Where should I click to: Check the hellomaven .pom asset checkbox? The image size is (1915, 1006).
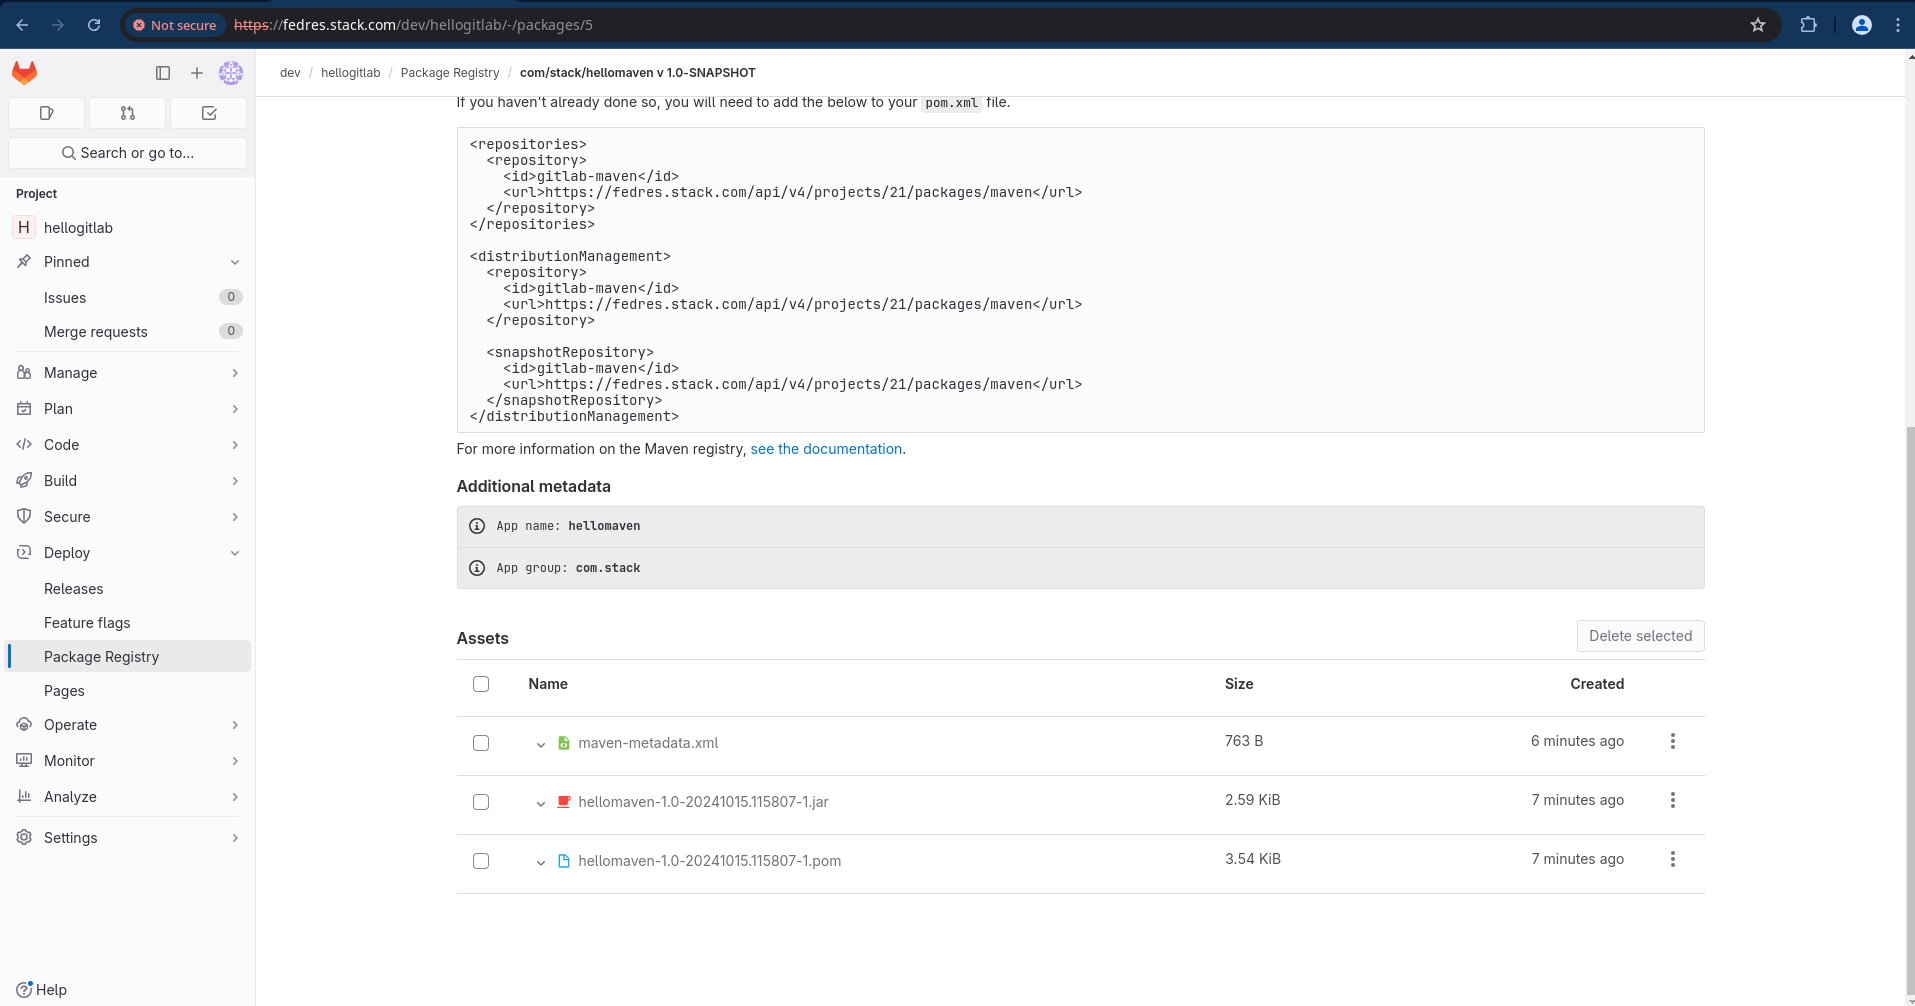[481, 860]
